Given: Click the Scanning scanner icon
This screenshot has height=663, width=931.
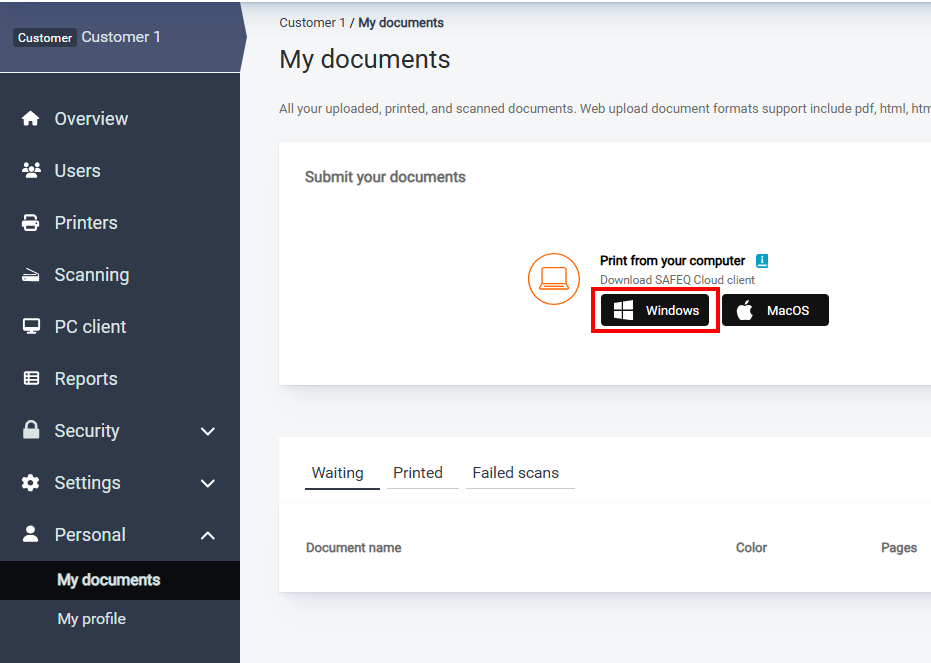Looking at the screenshot, I should [x=31, y=275].
